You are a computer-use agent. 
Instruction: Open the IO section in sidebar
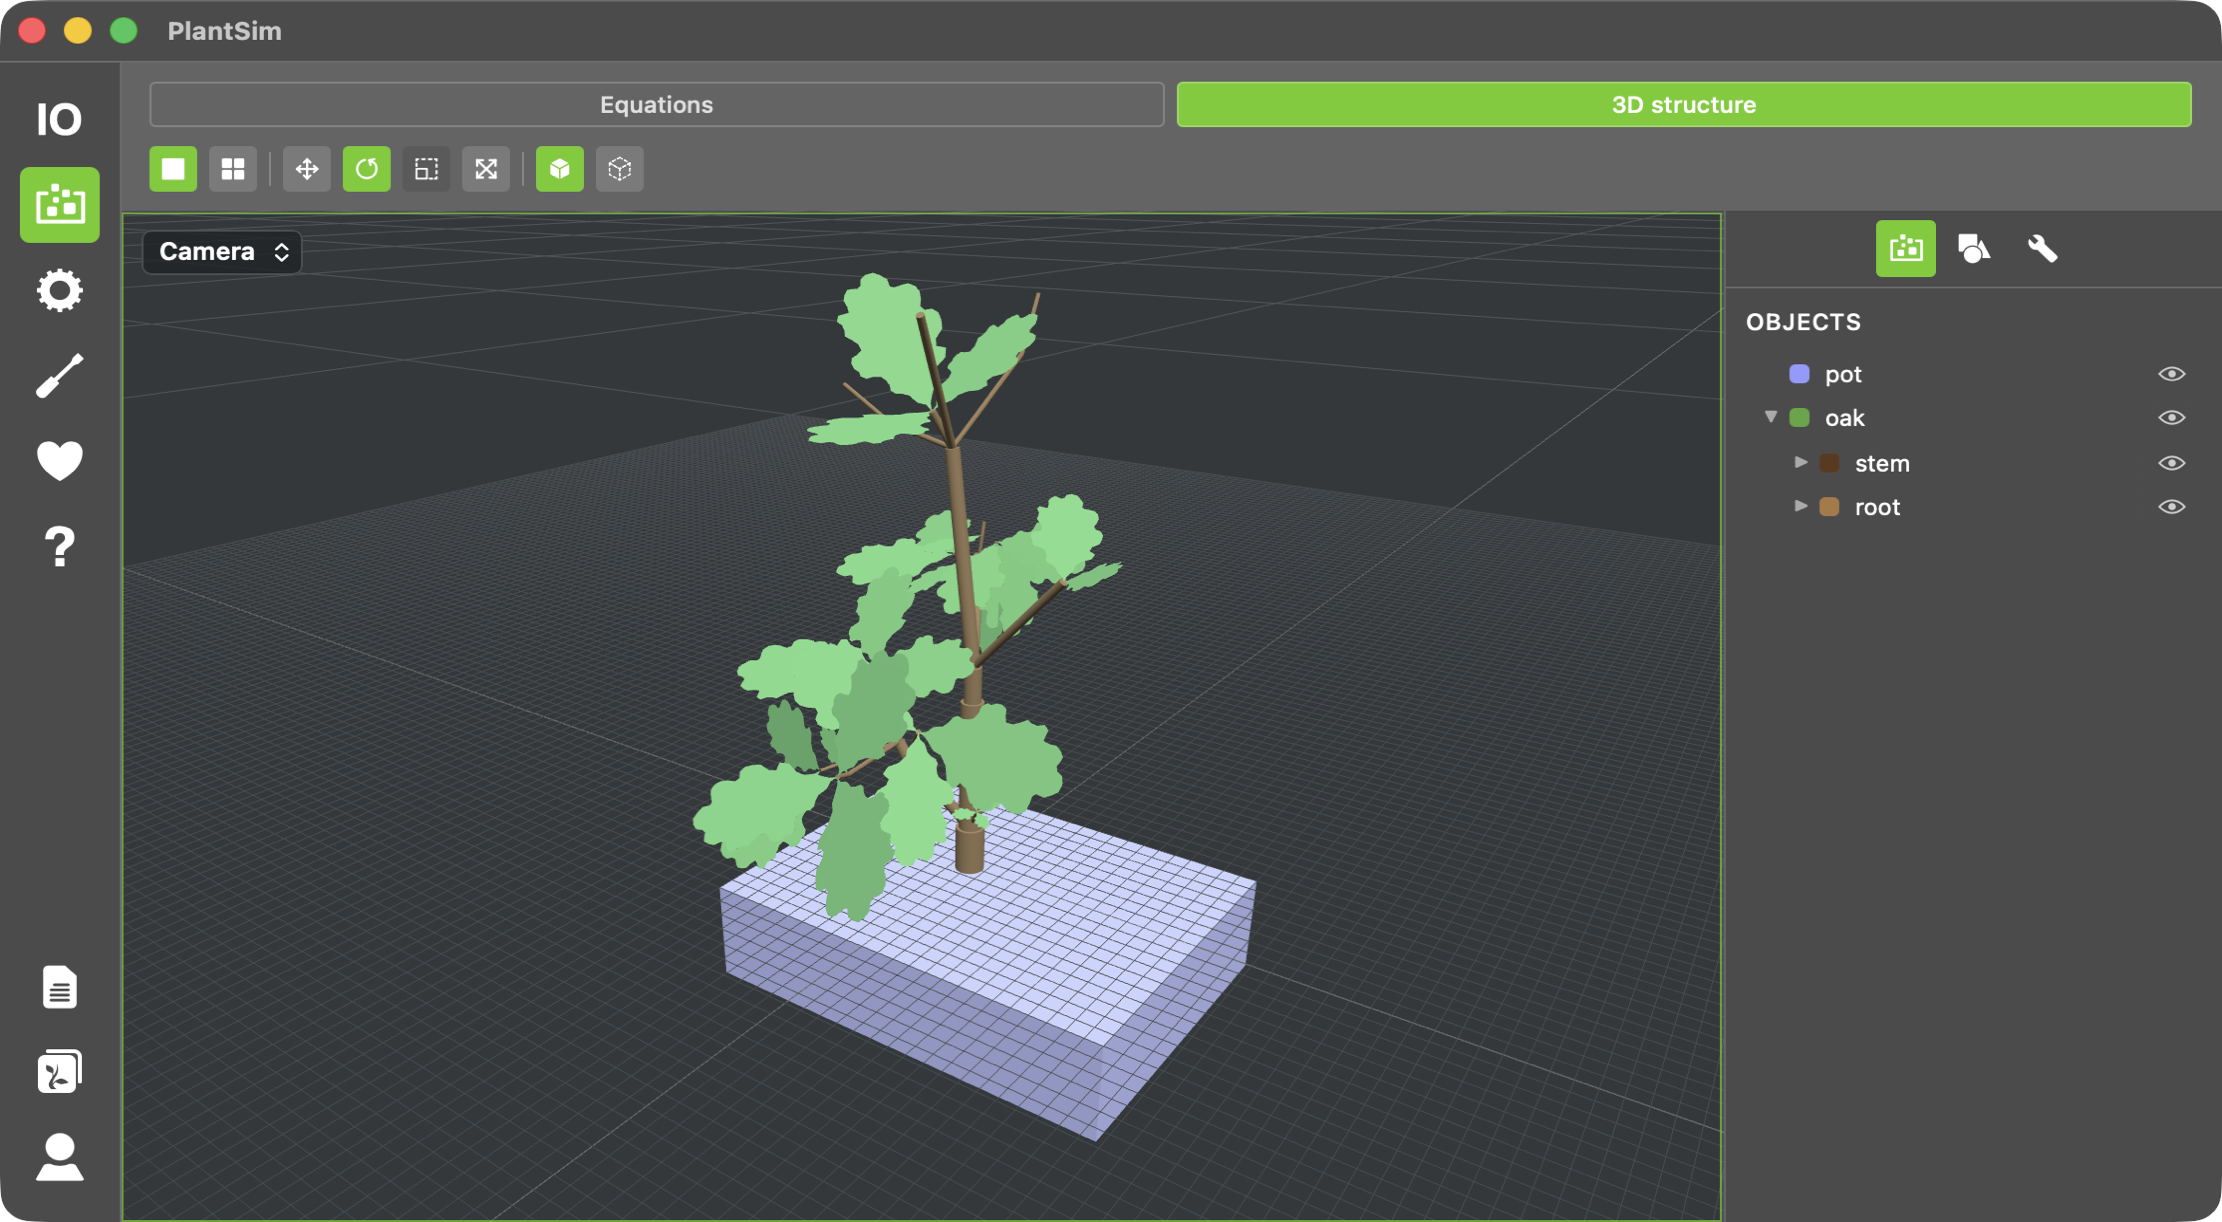coord(59,120)
